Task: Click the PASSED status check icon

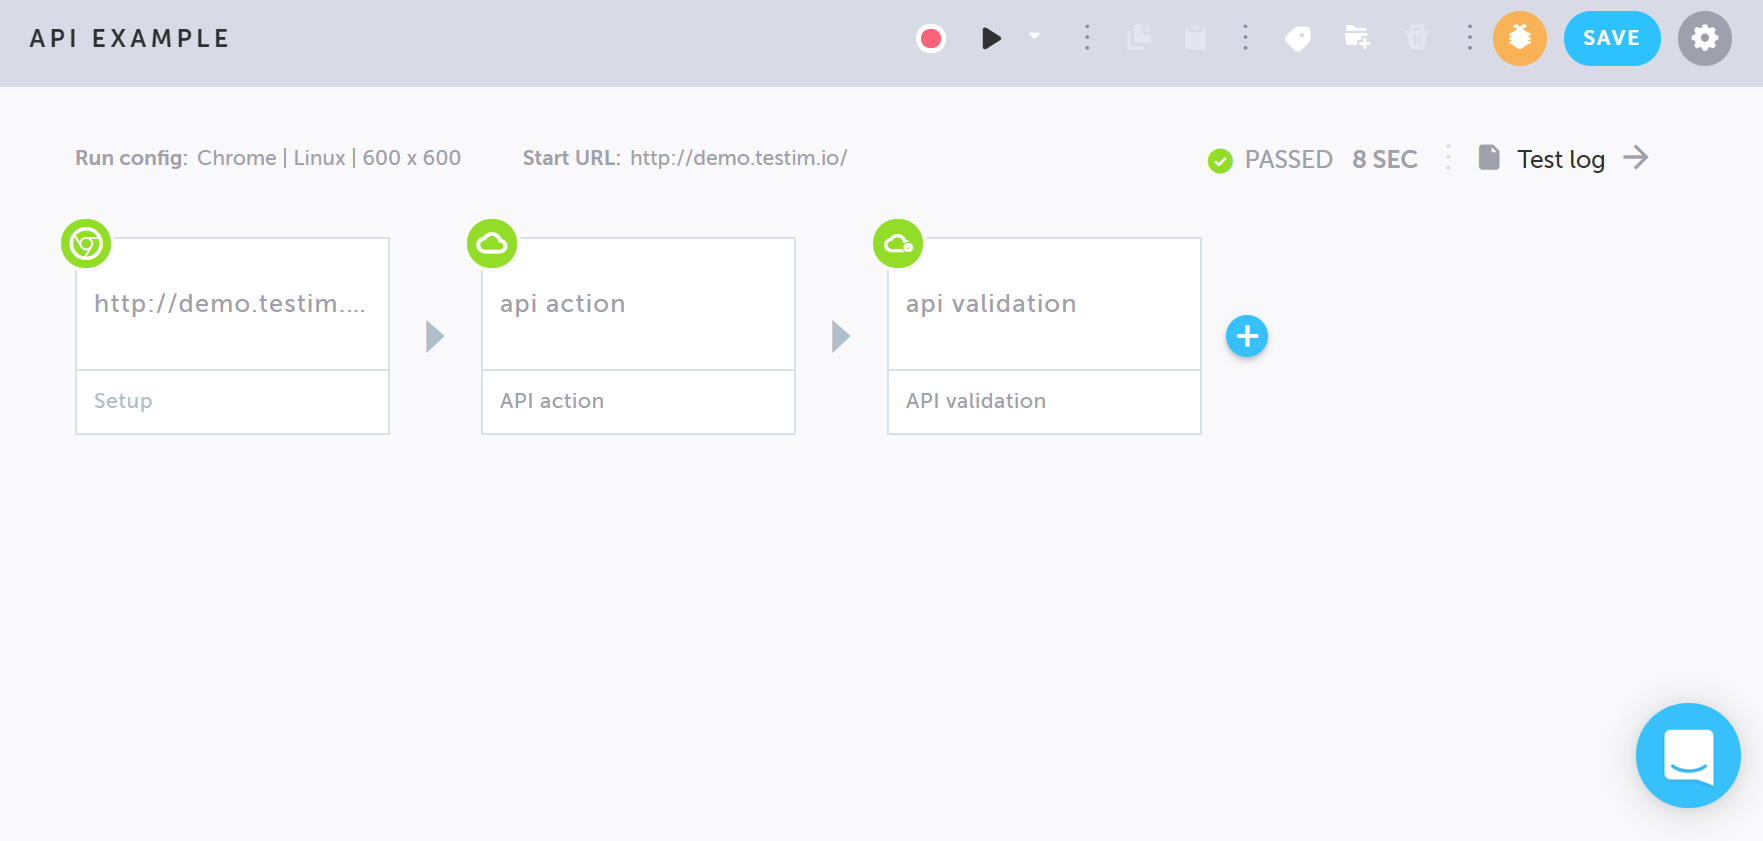Action: 1220,160
